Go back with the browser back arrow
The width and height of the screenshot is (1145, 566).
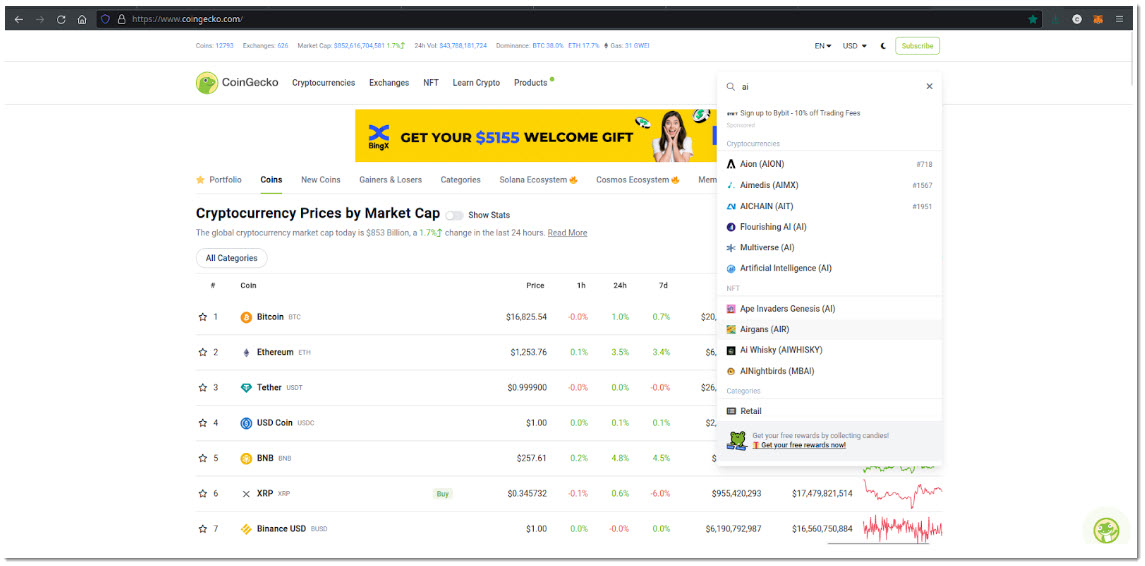tap(18, 19)
